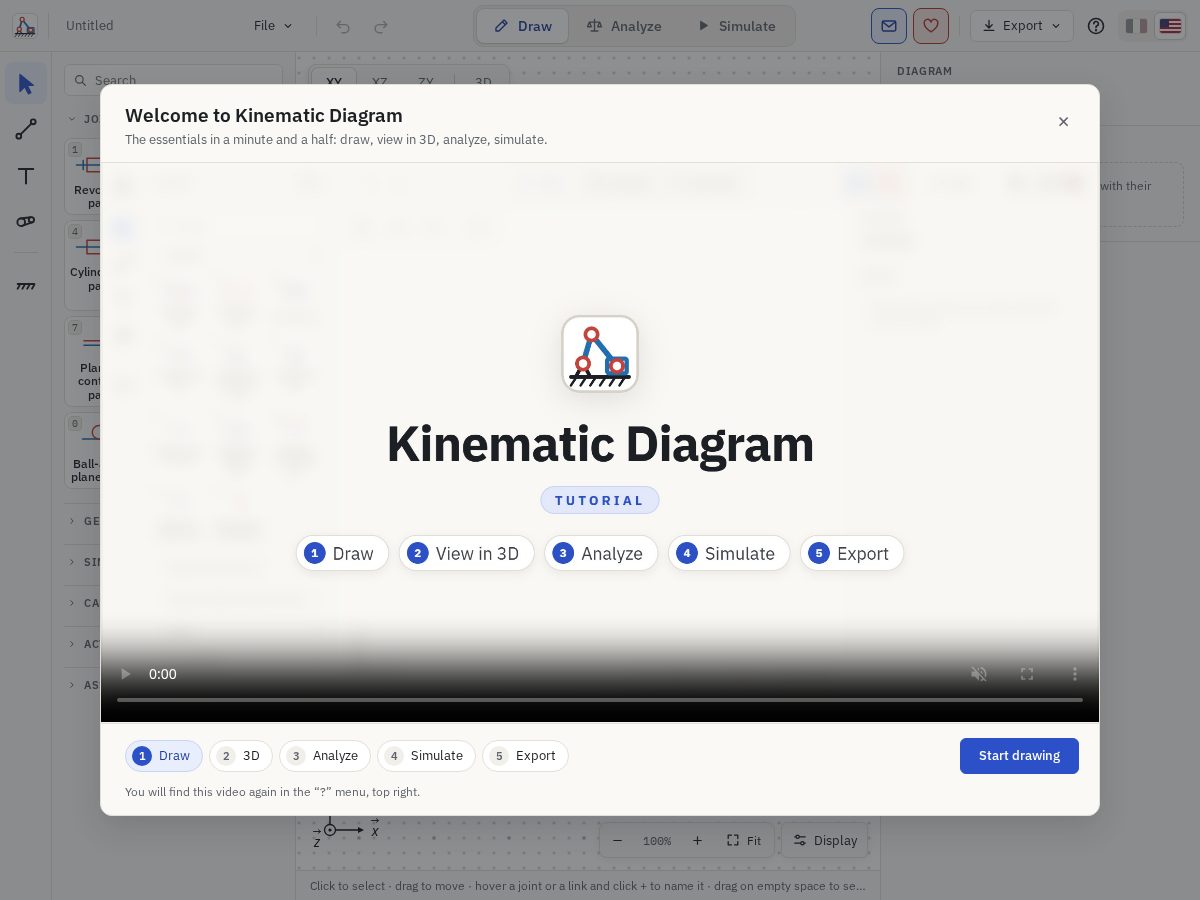The height and width of the screenshot is (900, 1200).
Task: Zoom out with the minus button
Action: [617, 841]
